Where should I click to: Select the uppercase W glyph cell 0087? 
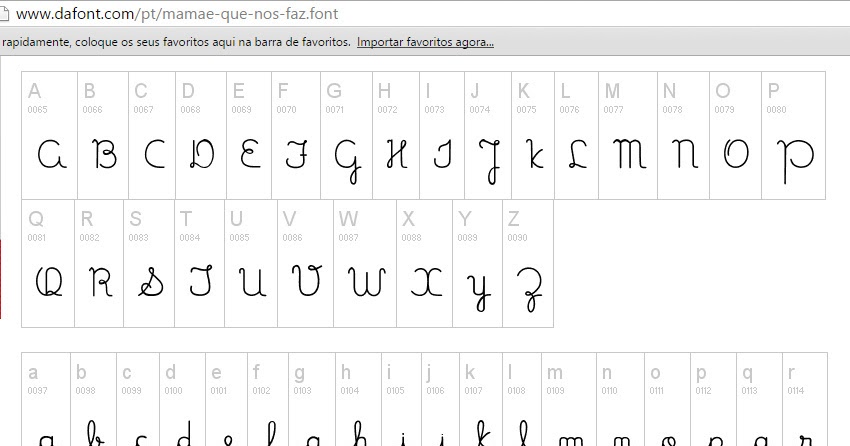tap(365, 263)
